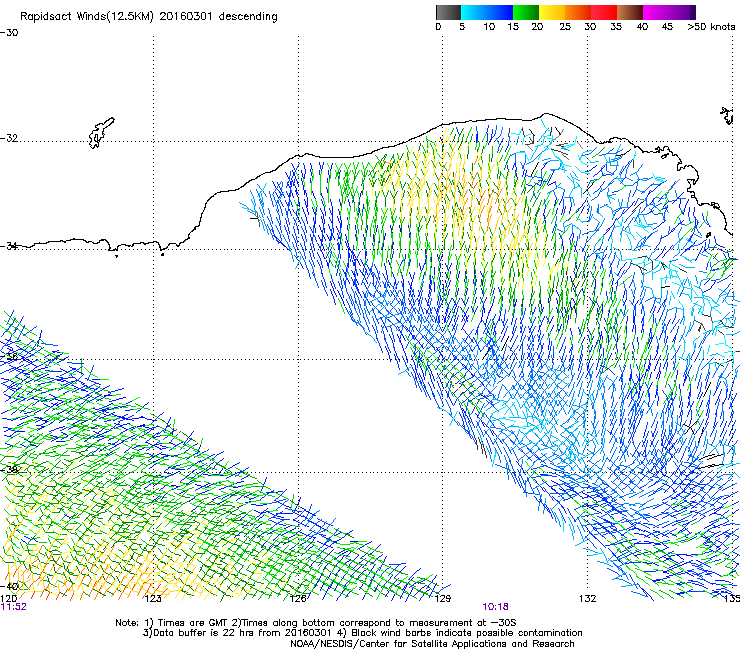Click the '>50 knots' legend label
This screenshot has width=740, height=650.
click(711, 27)
